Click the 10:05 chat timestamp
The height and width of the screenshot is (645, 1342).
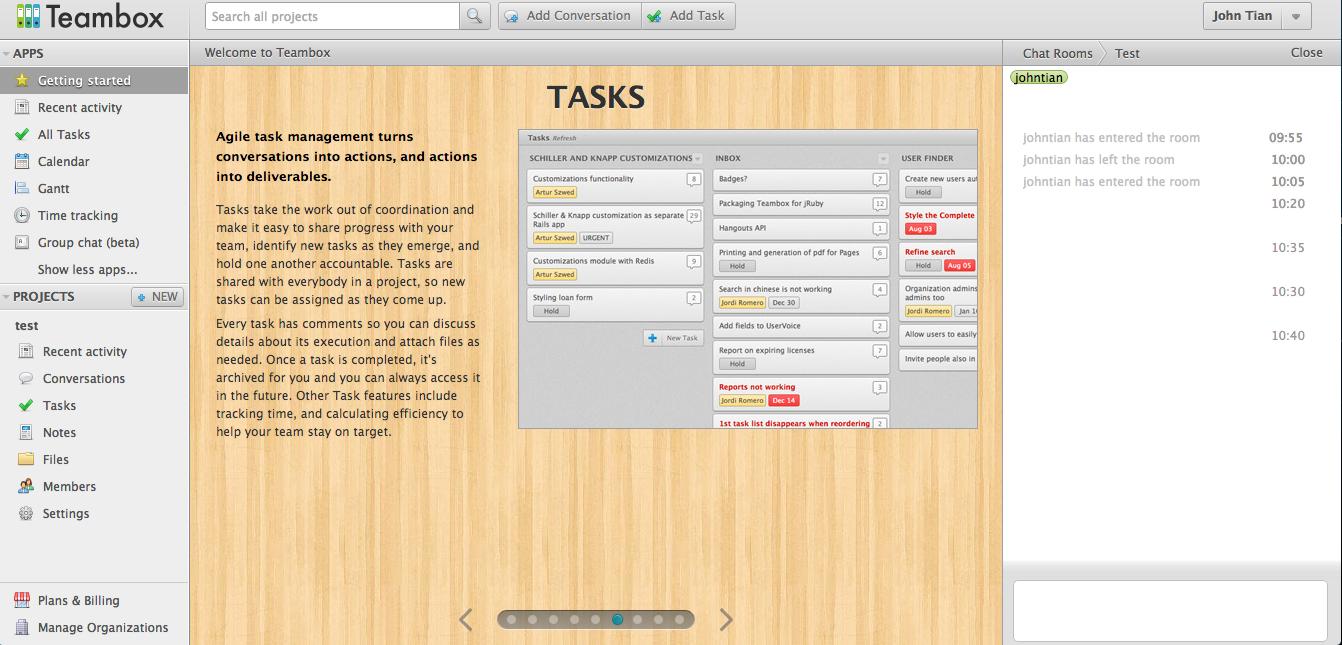pyautogui.click(x=1288, y=182)
